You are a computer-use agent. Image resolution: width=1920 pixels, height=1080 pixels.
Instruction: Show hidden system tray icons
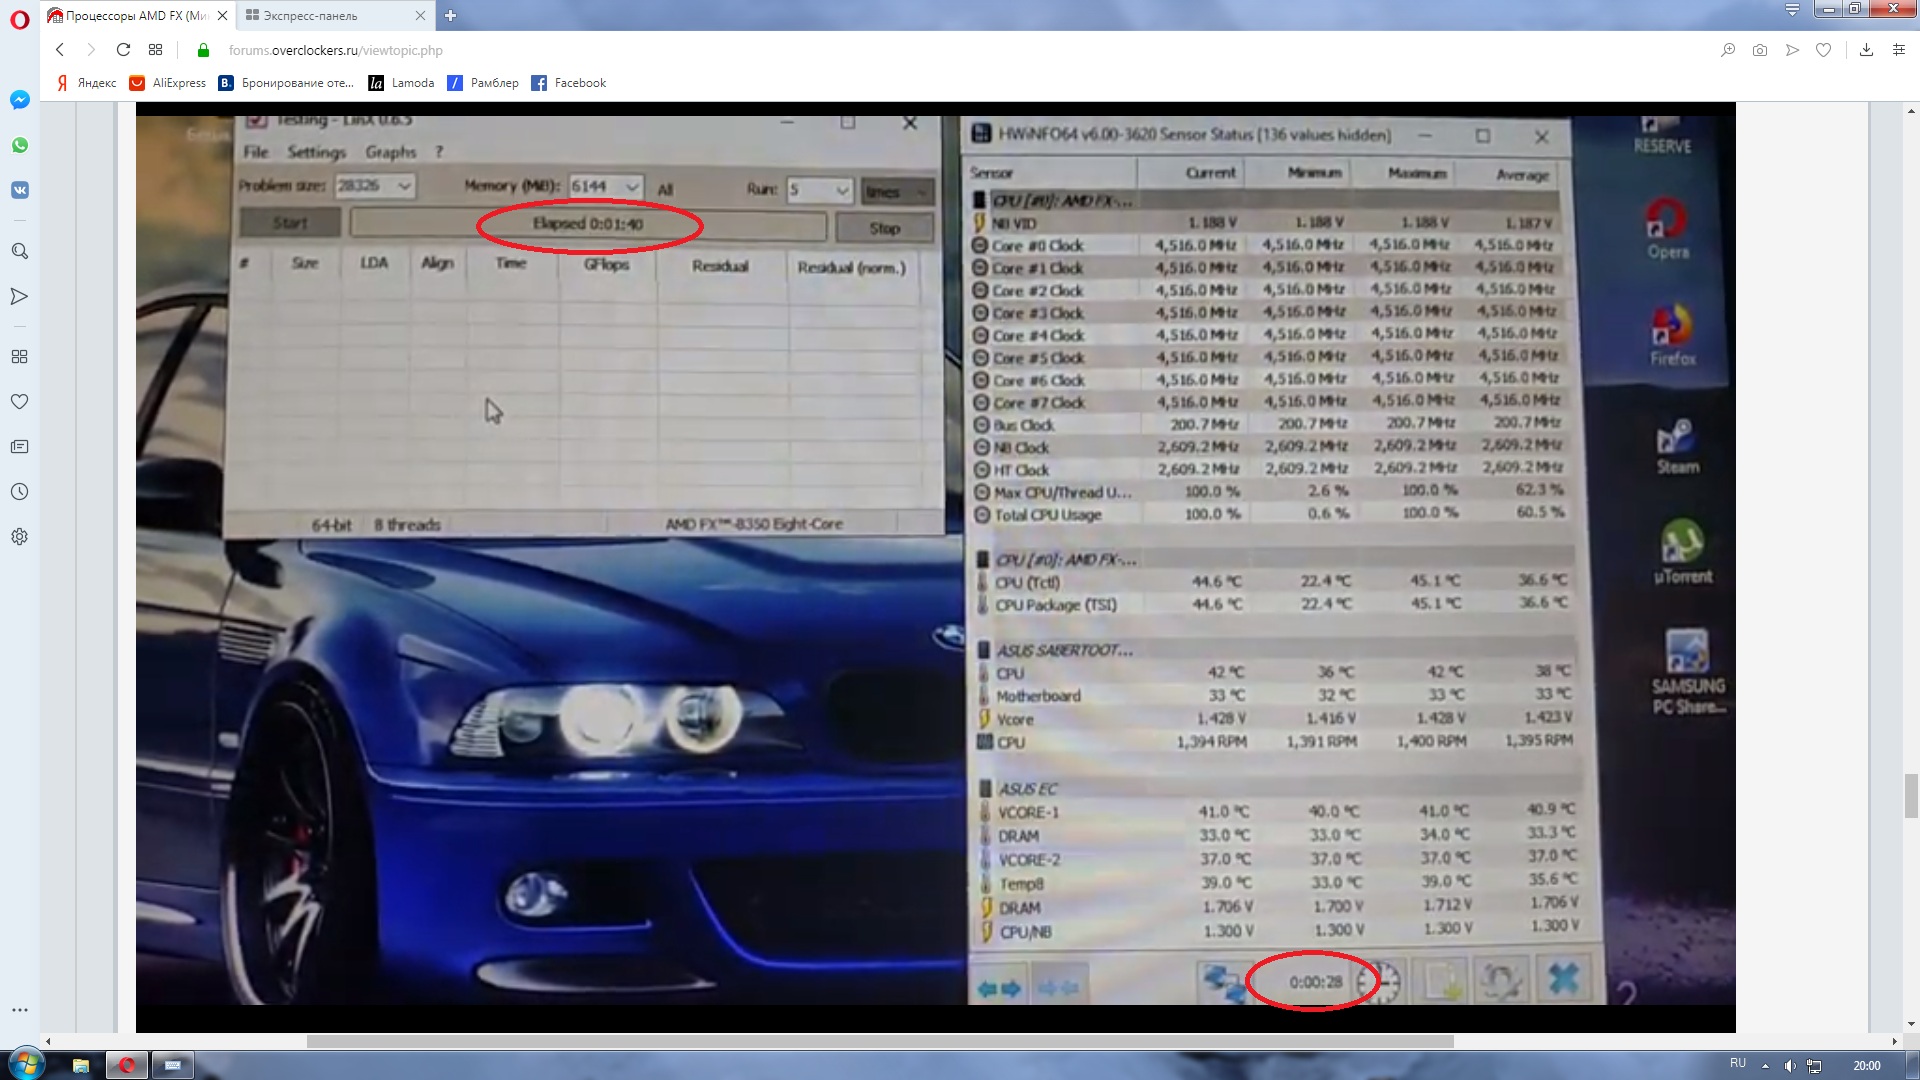tap(1765, 1066)
